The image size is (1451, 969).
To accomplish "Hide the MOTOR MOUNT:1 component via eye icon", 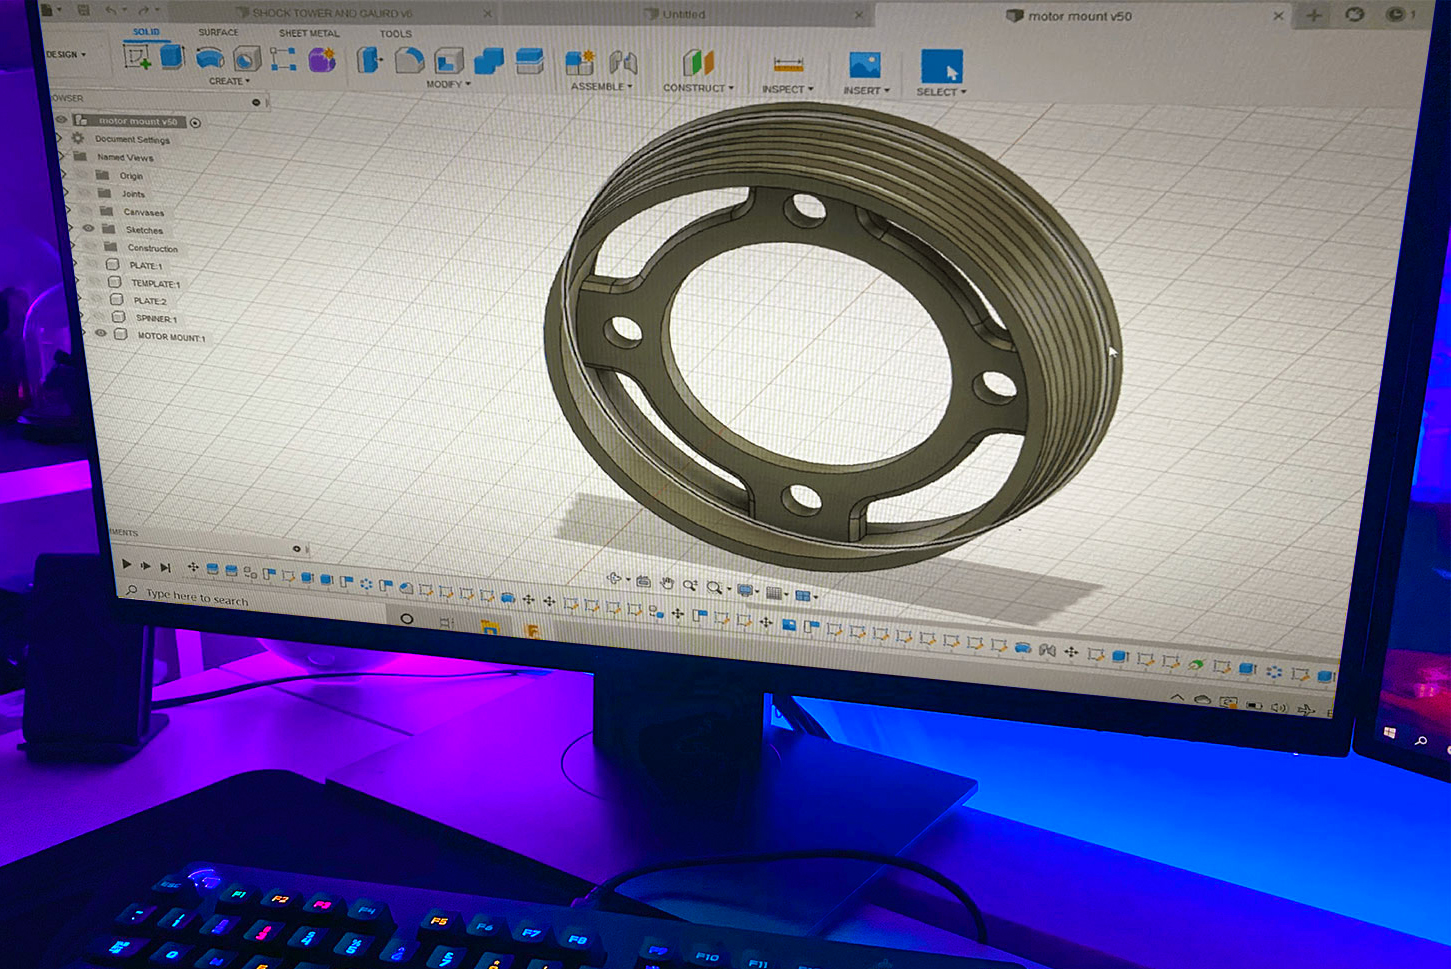I will coord(101,334).
